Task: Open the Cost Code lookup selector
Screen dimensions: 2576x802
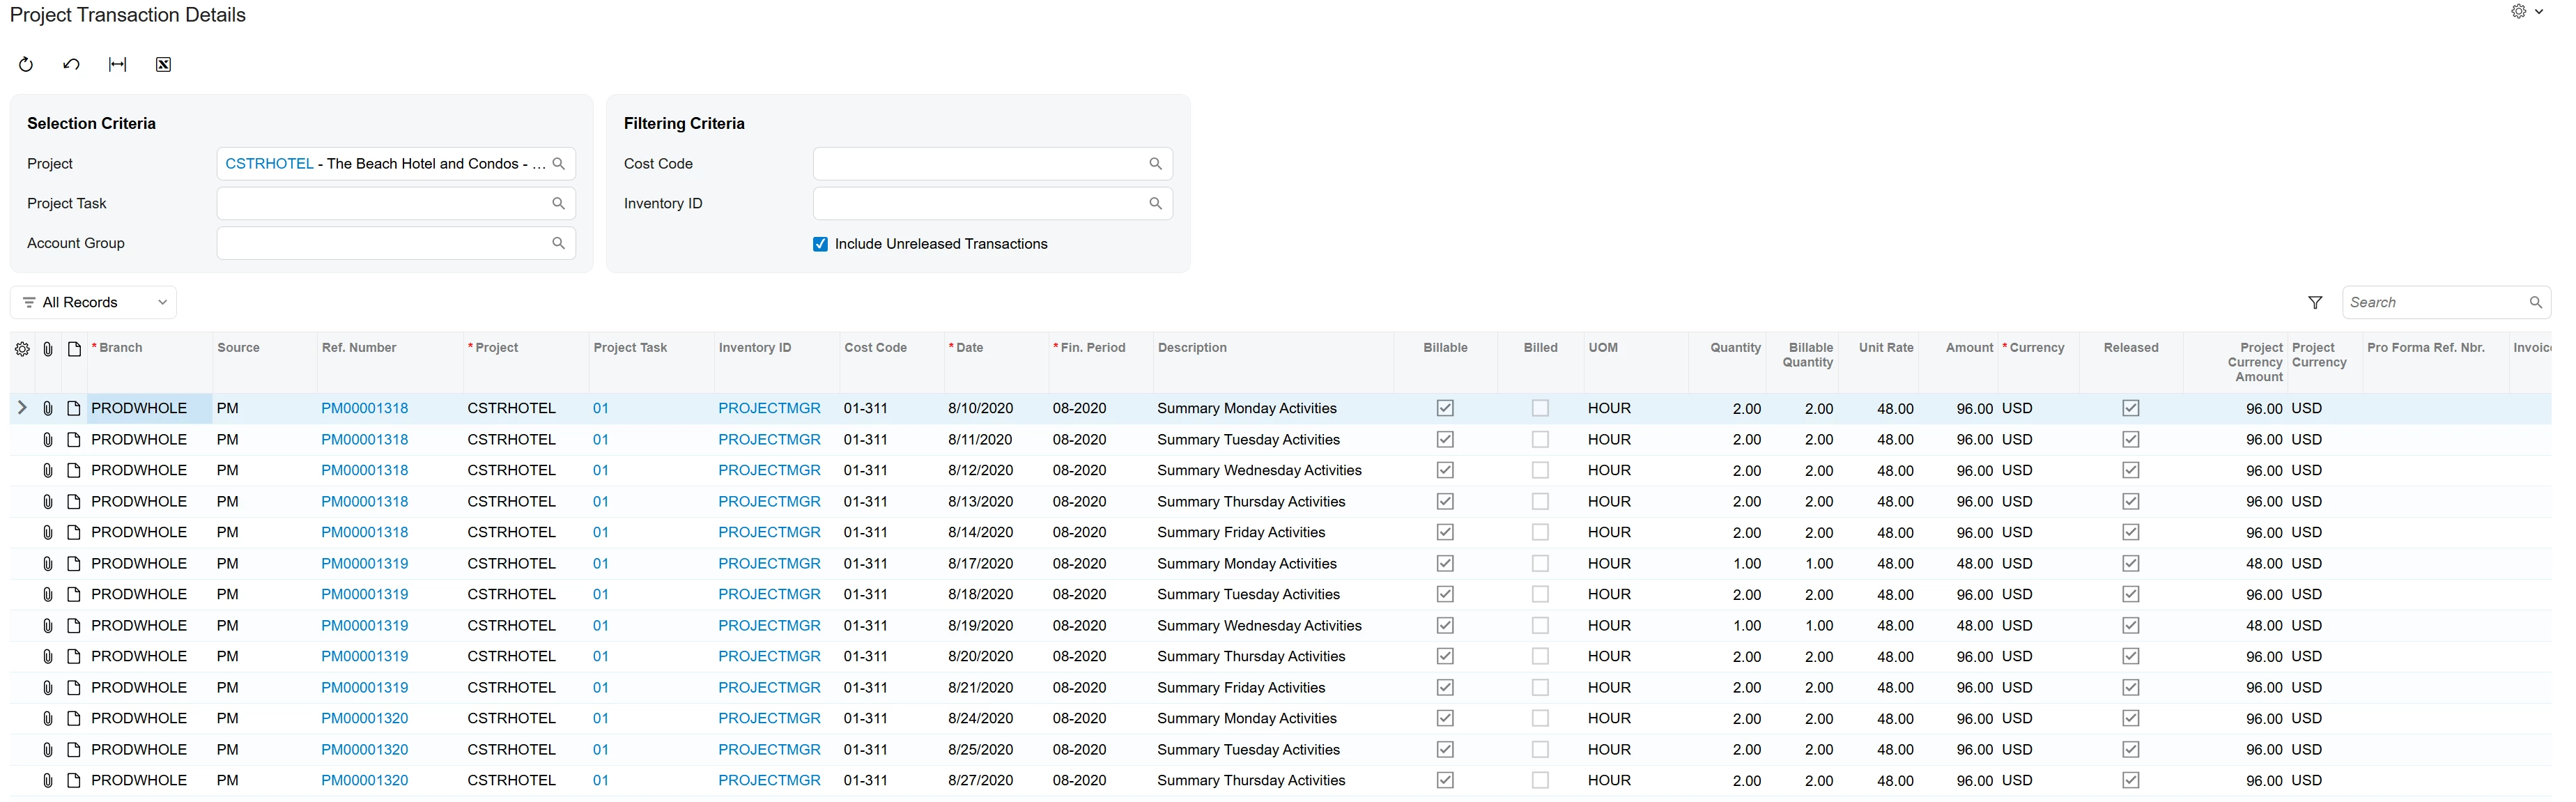Action: click(1155, 164)
